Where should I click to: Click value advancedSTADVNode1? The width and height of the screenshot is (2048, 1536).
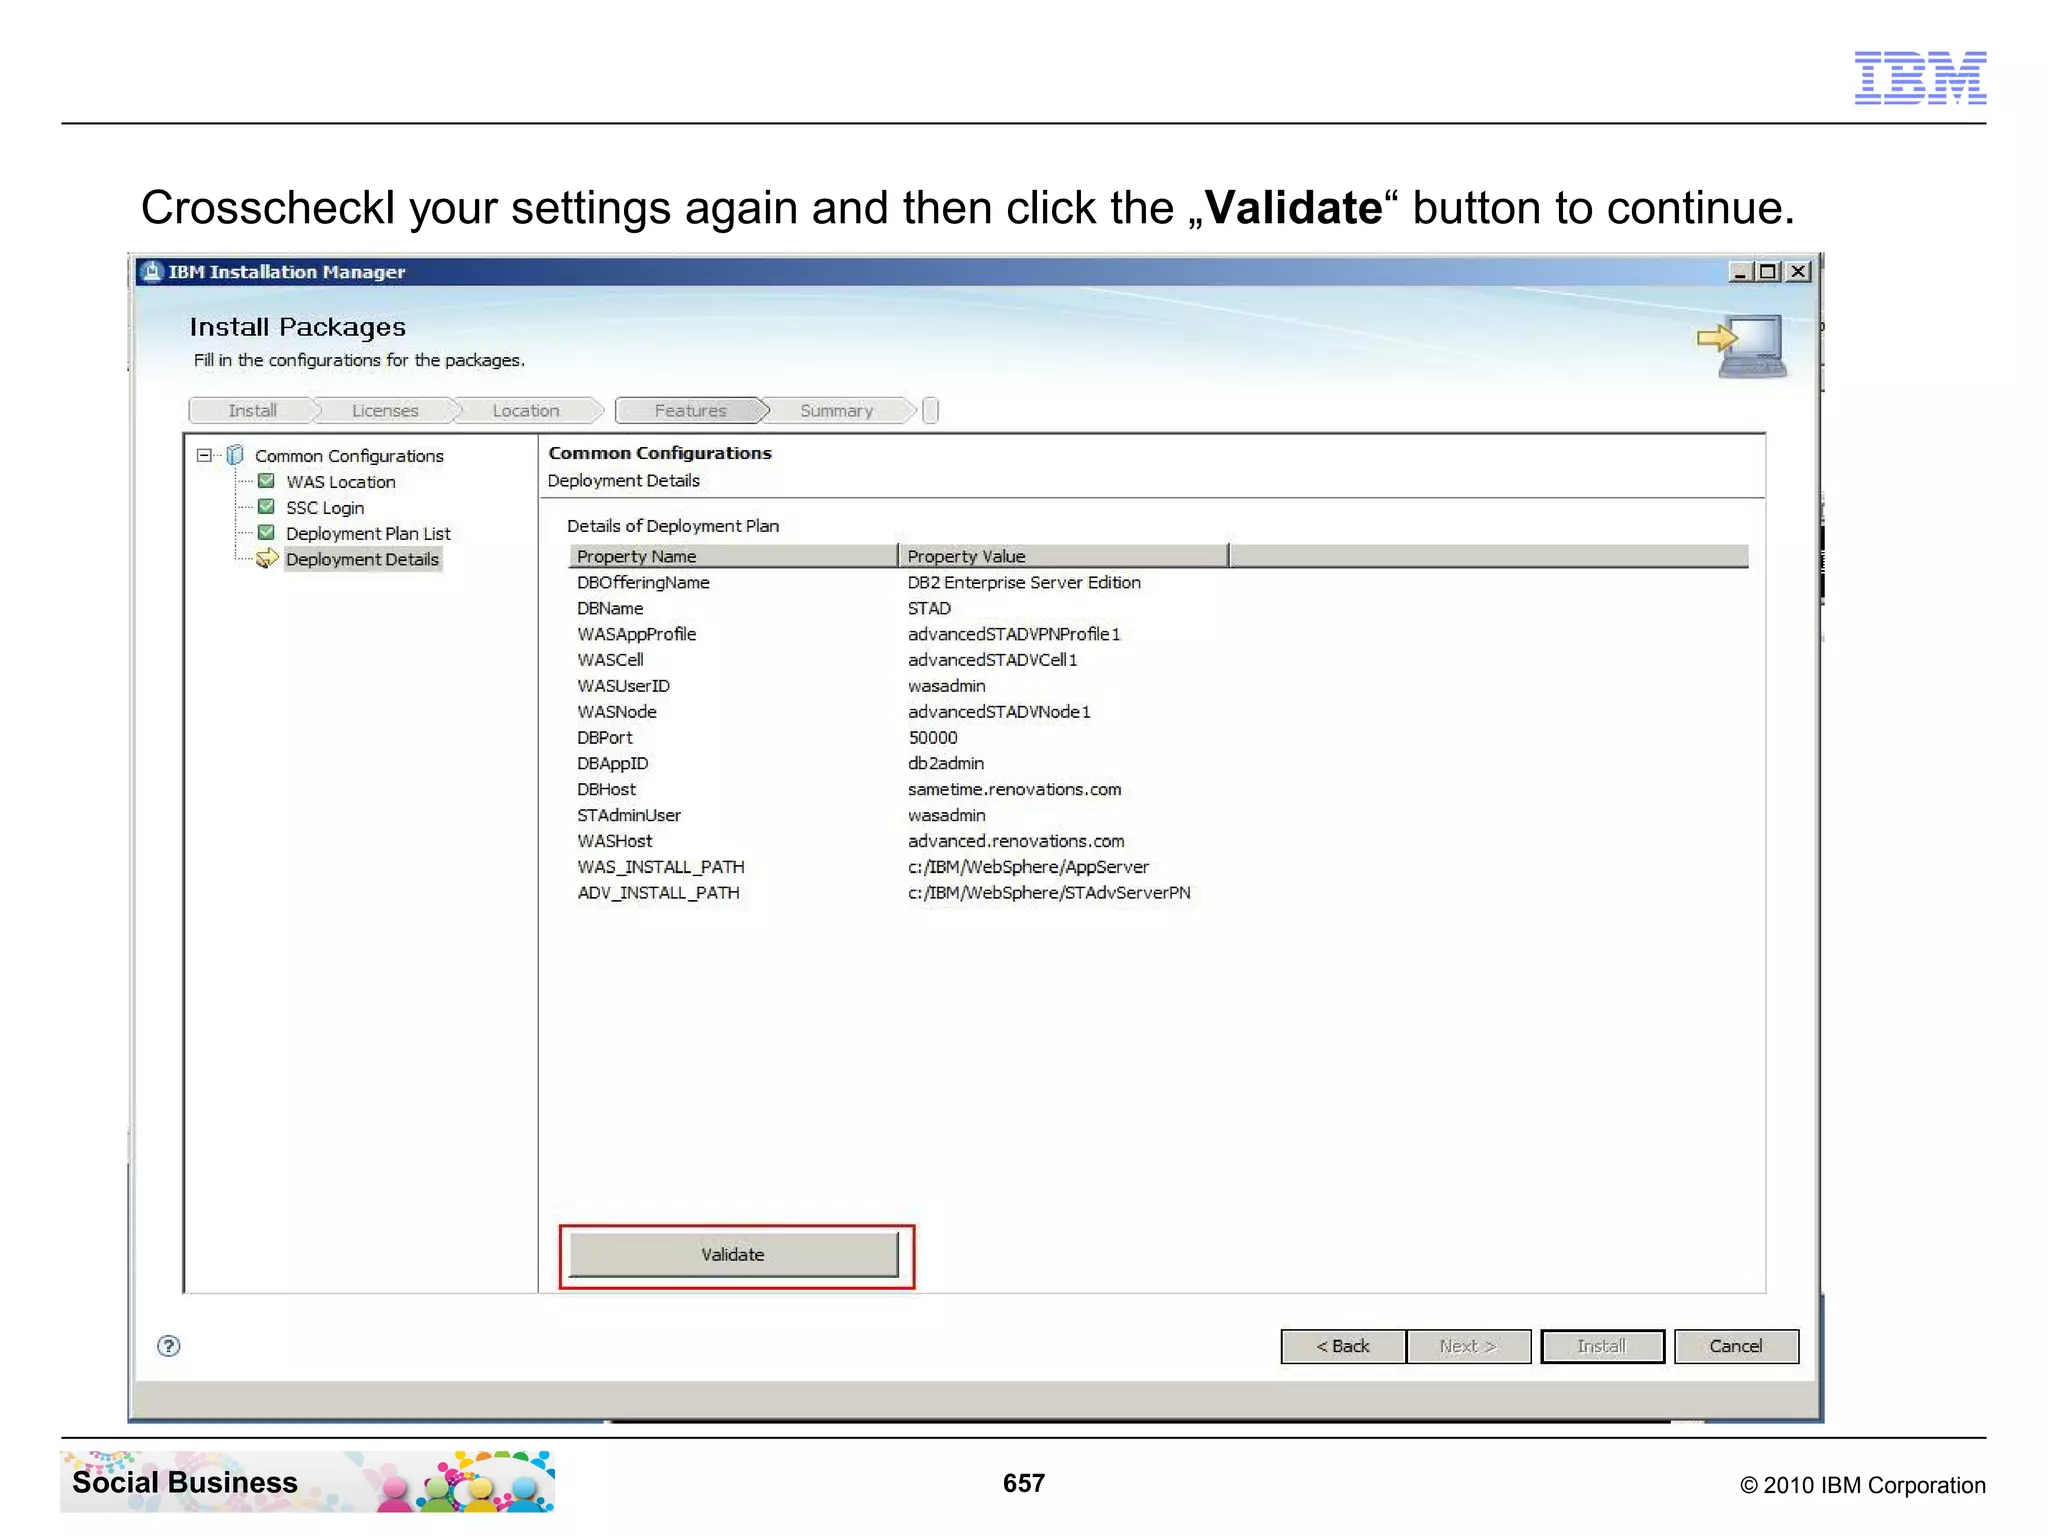pyautogui.click(x=999, y=712)
